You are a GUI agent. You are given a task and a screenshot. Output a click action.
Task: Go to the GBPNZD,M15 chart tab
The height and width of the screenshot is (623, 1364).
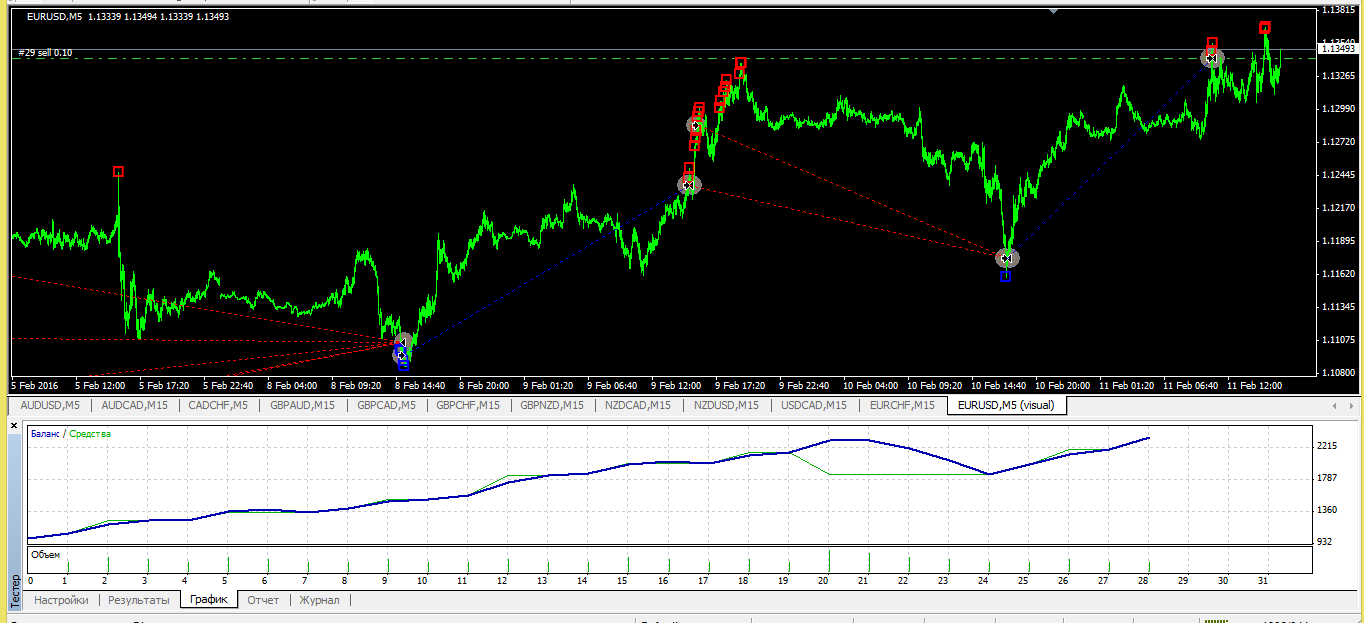(x=553, y=405)
